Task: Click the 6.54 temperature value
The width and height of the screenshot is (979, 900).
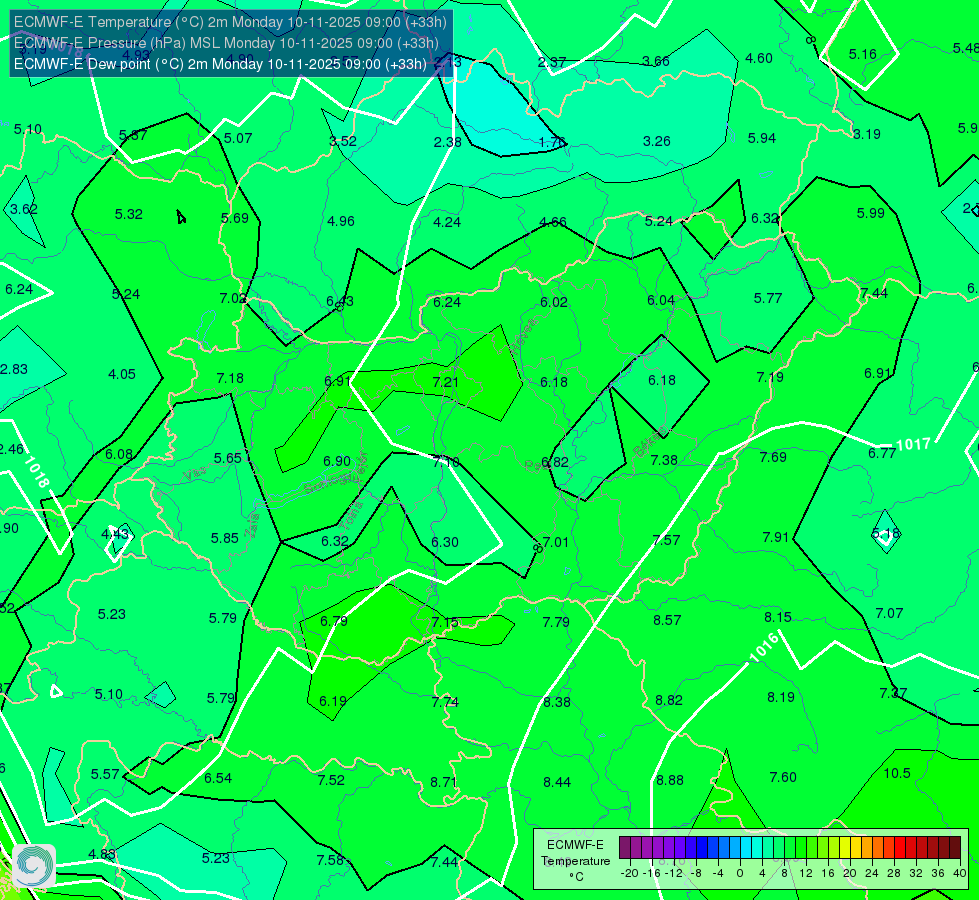Action: (218, 778)
